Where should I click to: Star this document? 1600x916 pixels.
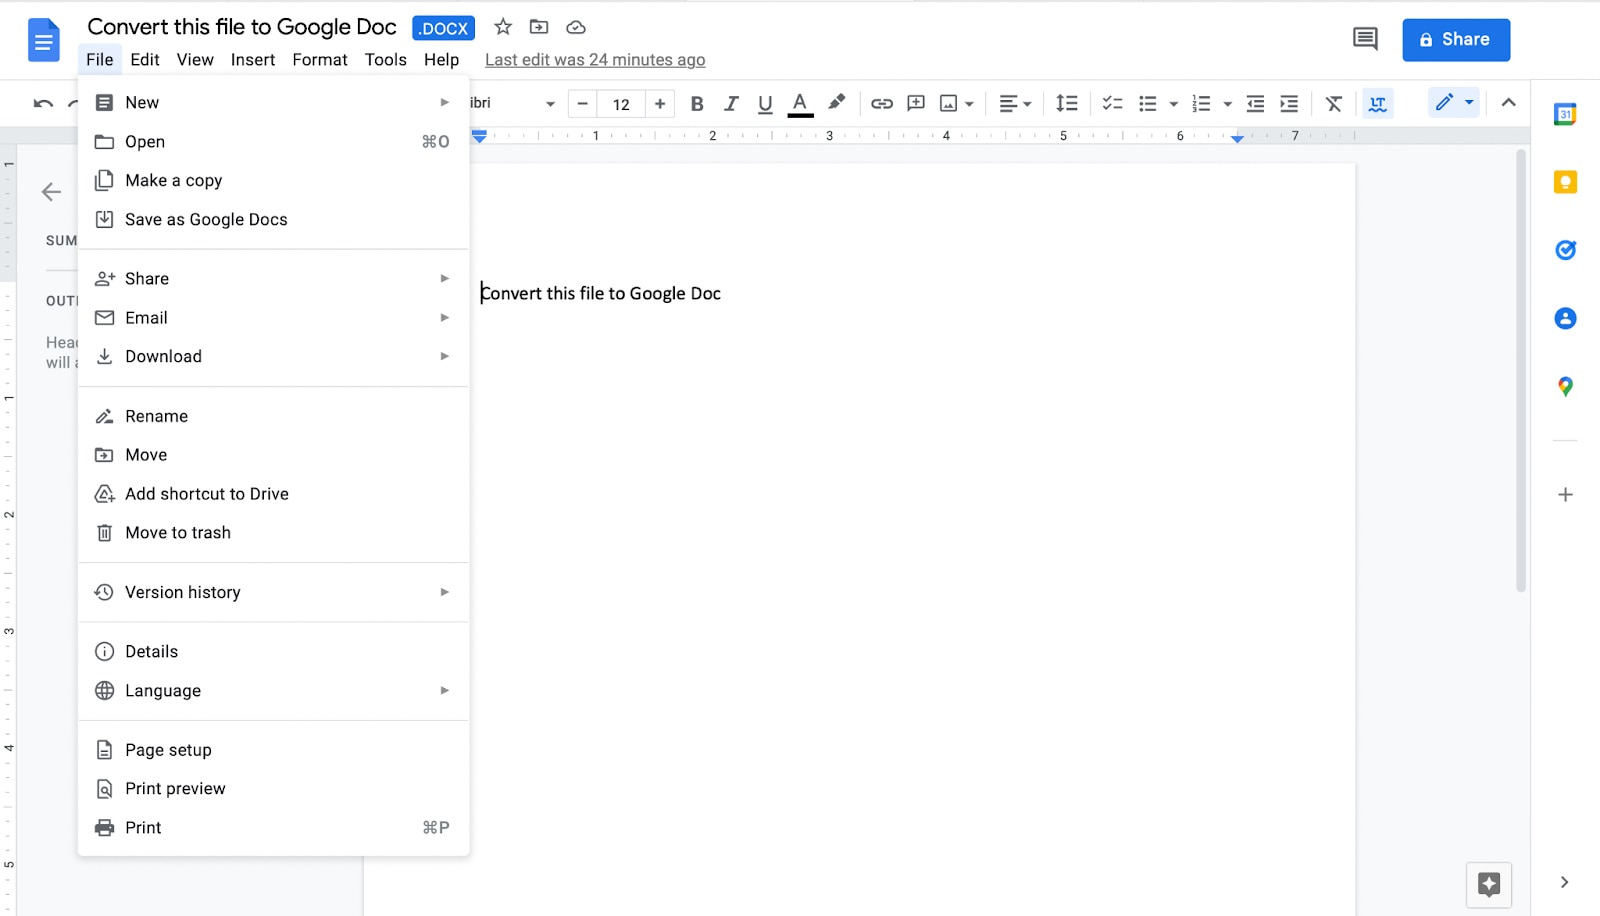tap(503, 27)
